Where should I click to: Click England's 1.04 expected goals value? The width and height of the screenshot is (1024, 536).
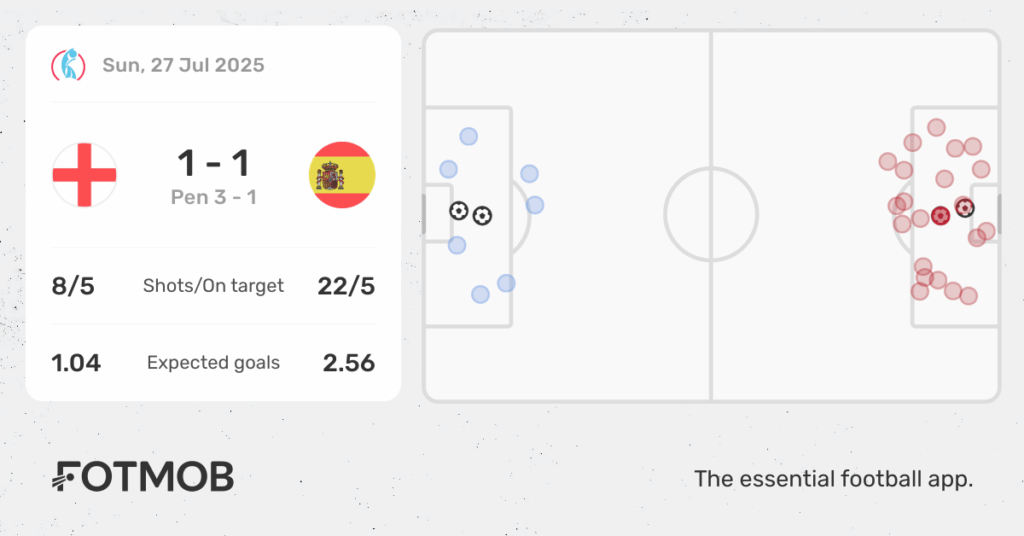76,363
